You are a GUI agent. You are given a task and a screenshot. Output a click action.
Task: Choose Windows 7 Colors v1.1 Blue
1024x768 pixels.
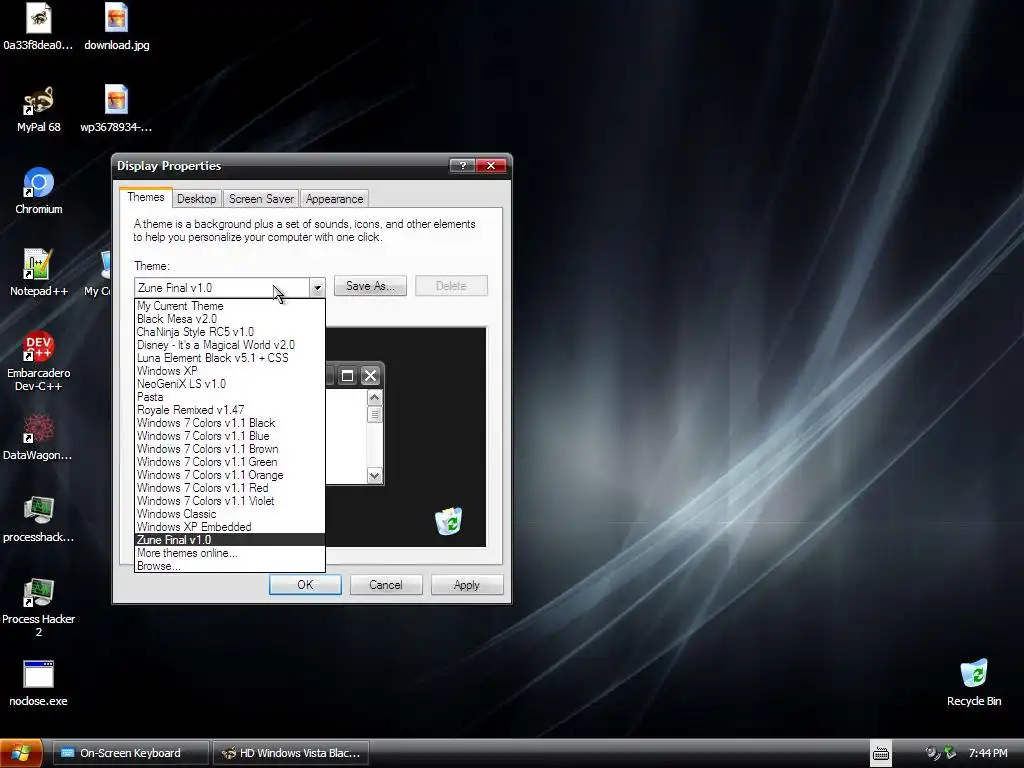tap(229, 436)
